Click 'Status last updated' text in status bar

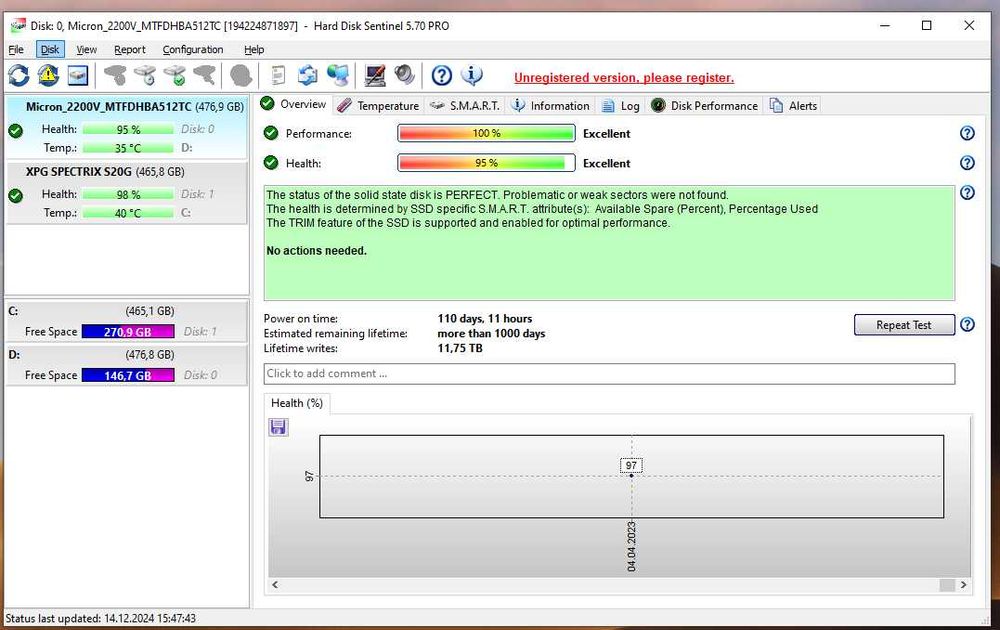101,619
